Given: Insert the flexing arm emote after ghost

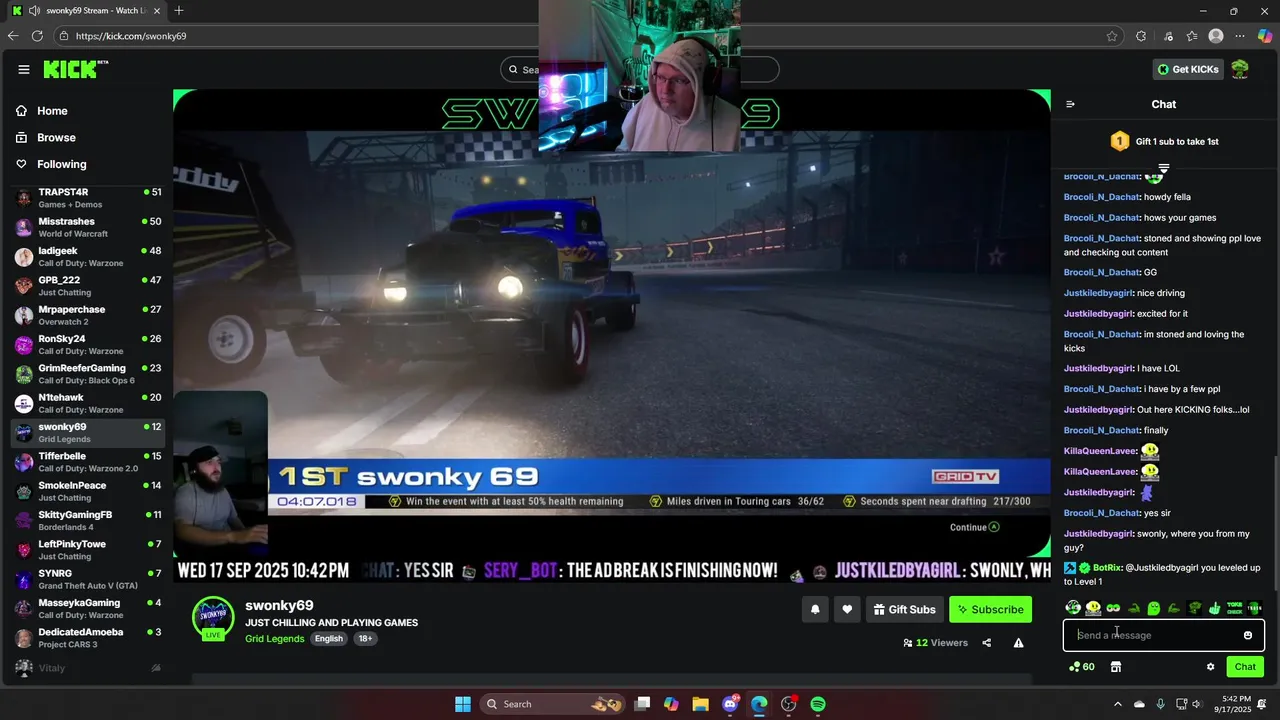Looking at the screenshot, I should pyautogui.click(x=1173, y=608).
